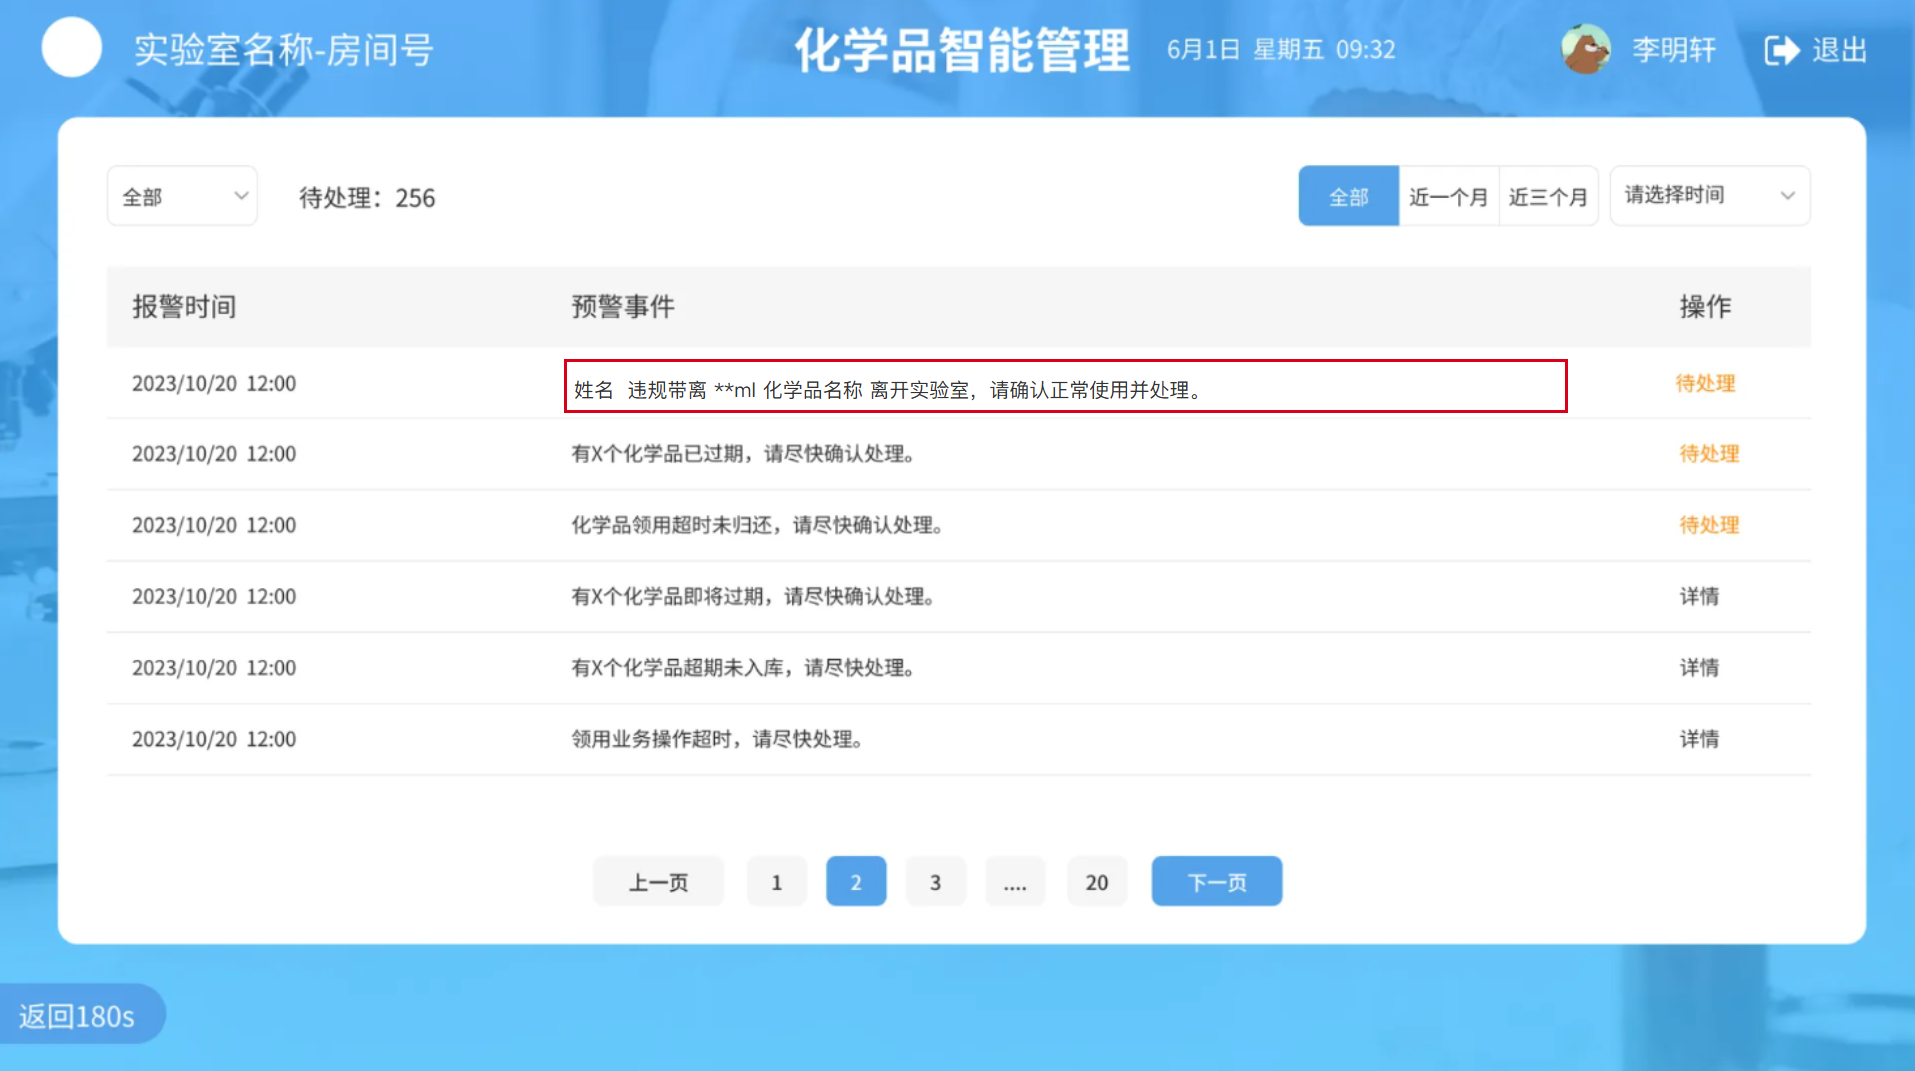Go to previous page with 上一页

[x=657, y=882]
